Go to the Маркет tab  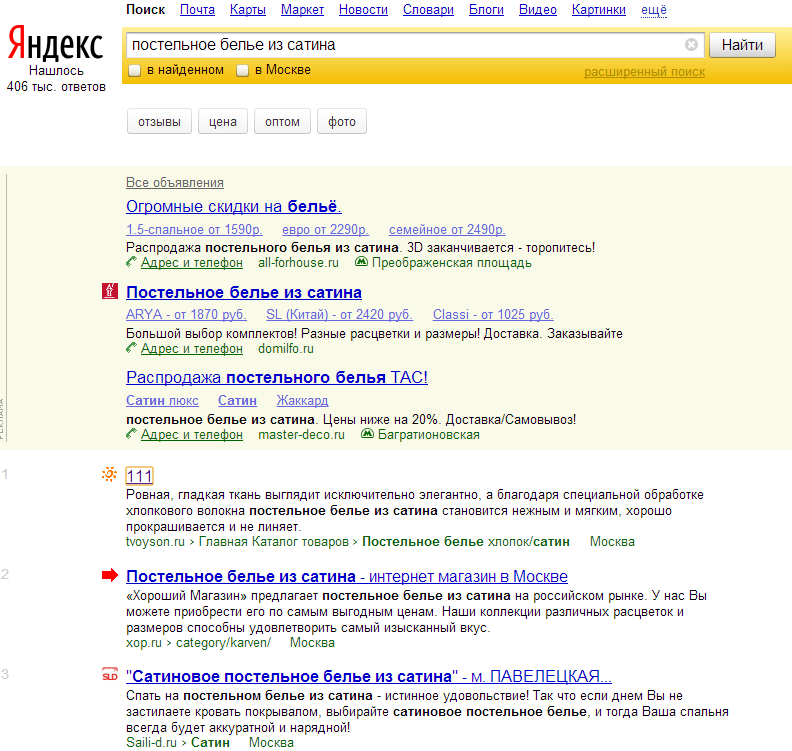tap(302, 10)
